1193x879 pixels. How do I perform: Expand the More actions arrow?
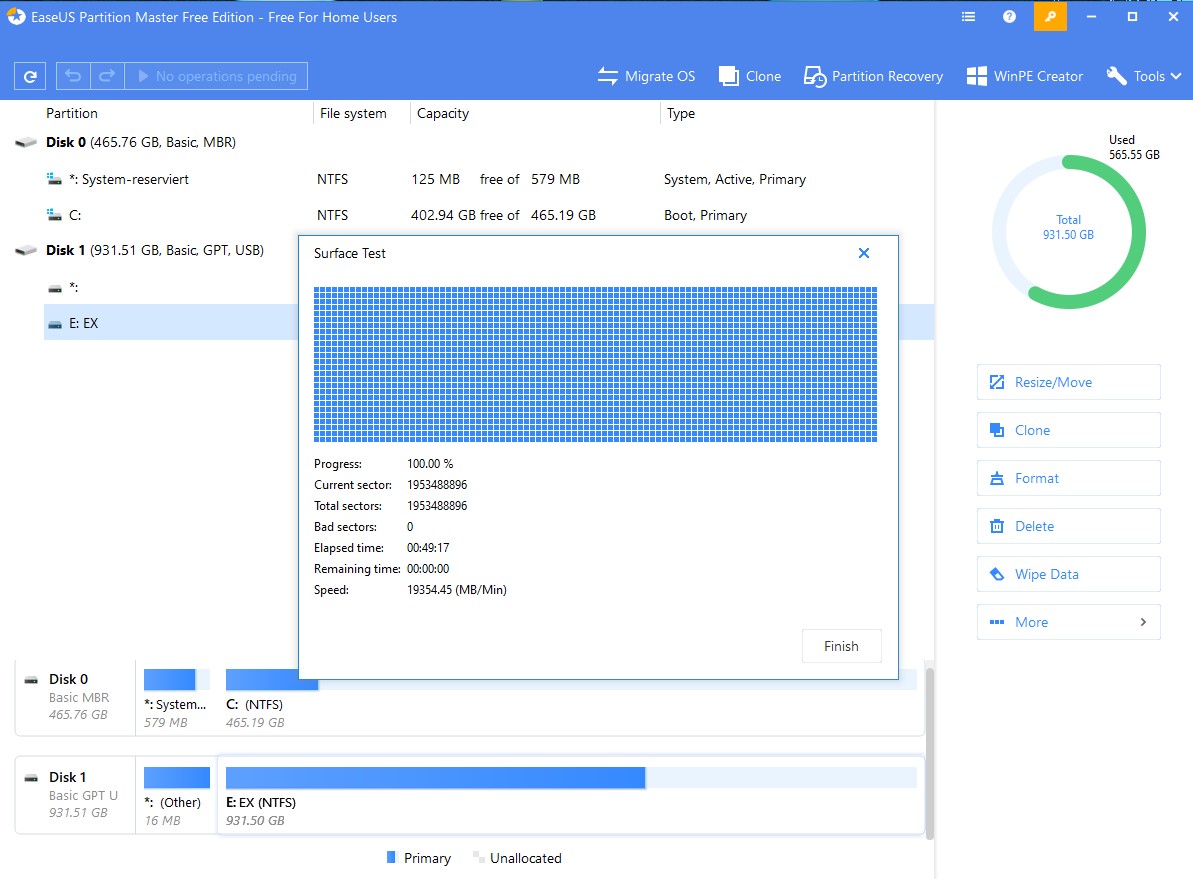tap(1143, 622)
